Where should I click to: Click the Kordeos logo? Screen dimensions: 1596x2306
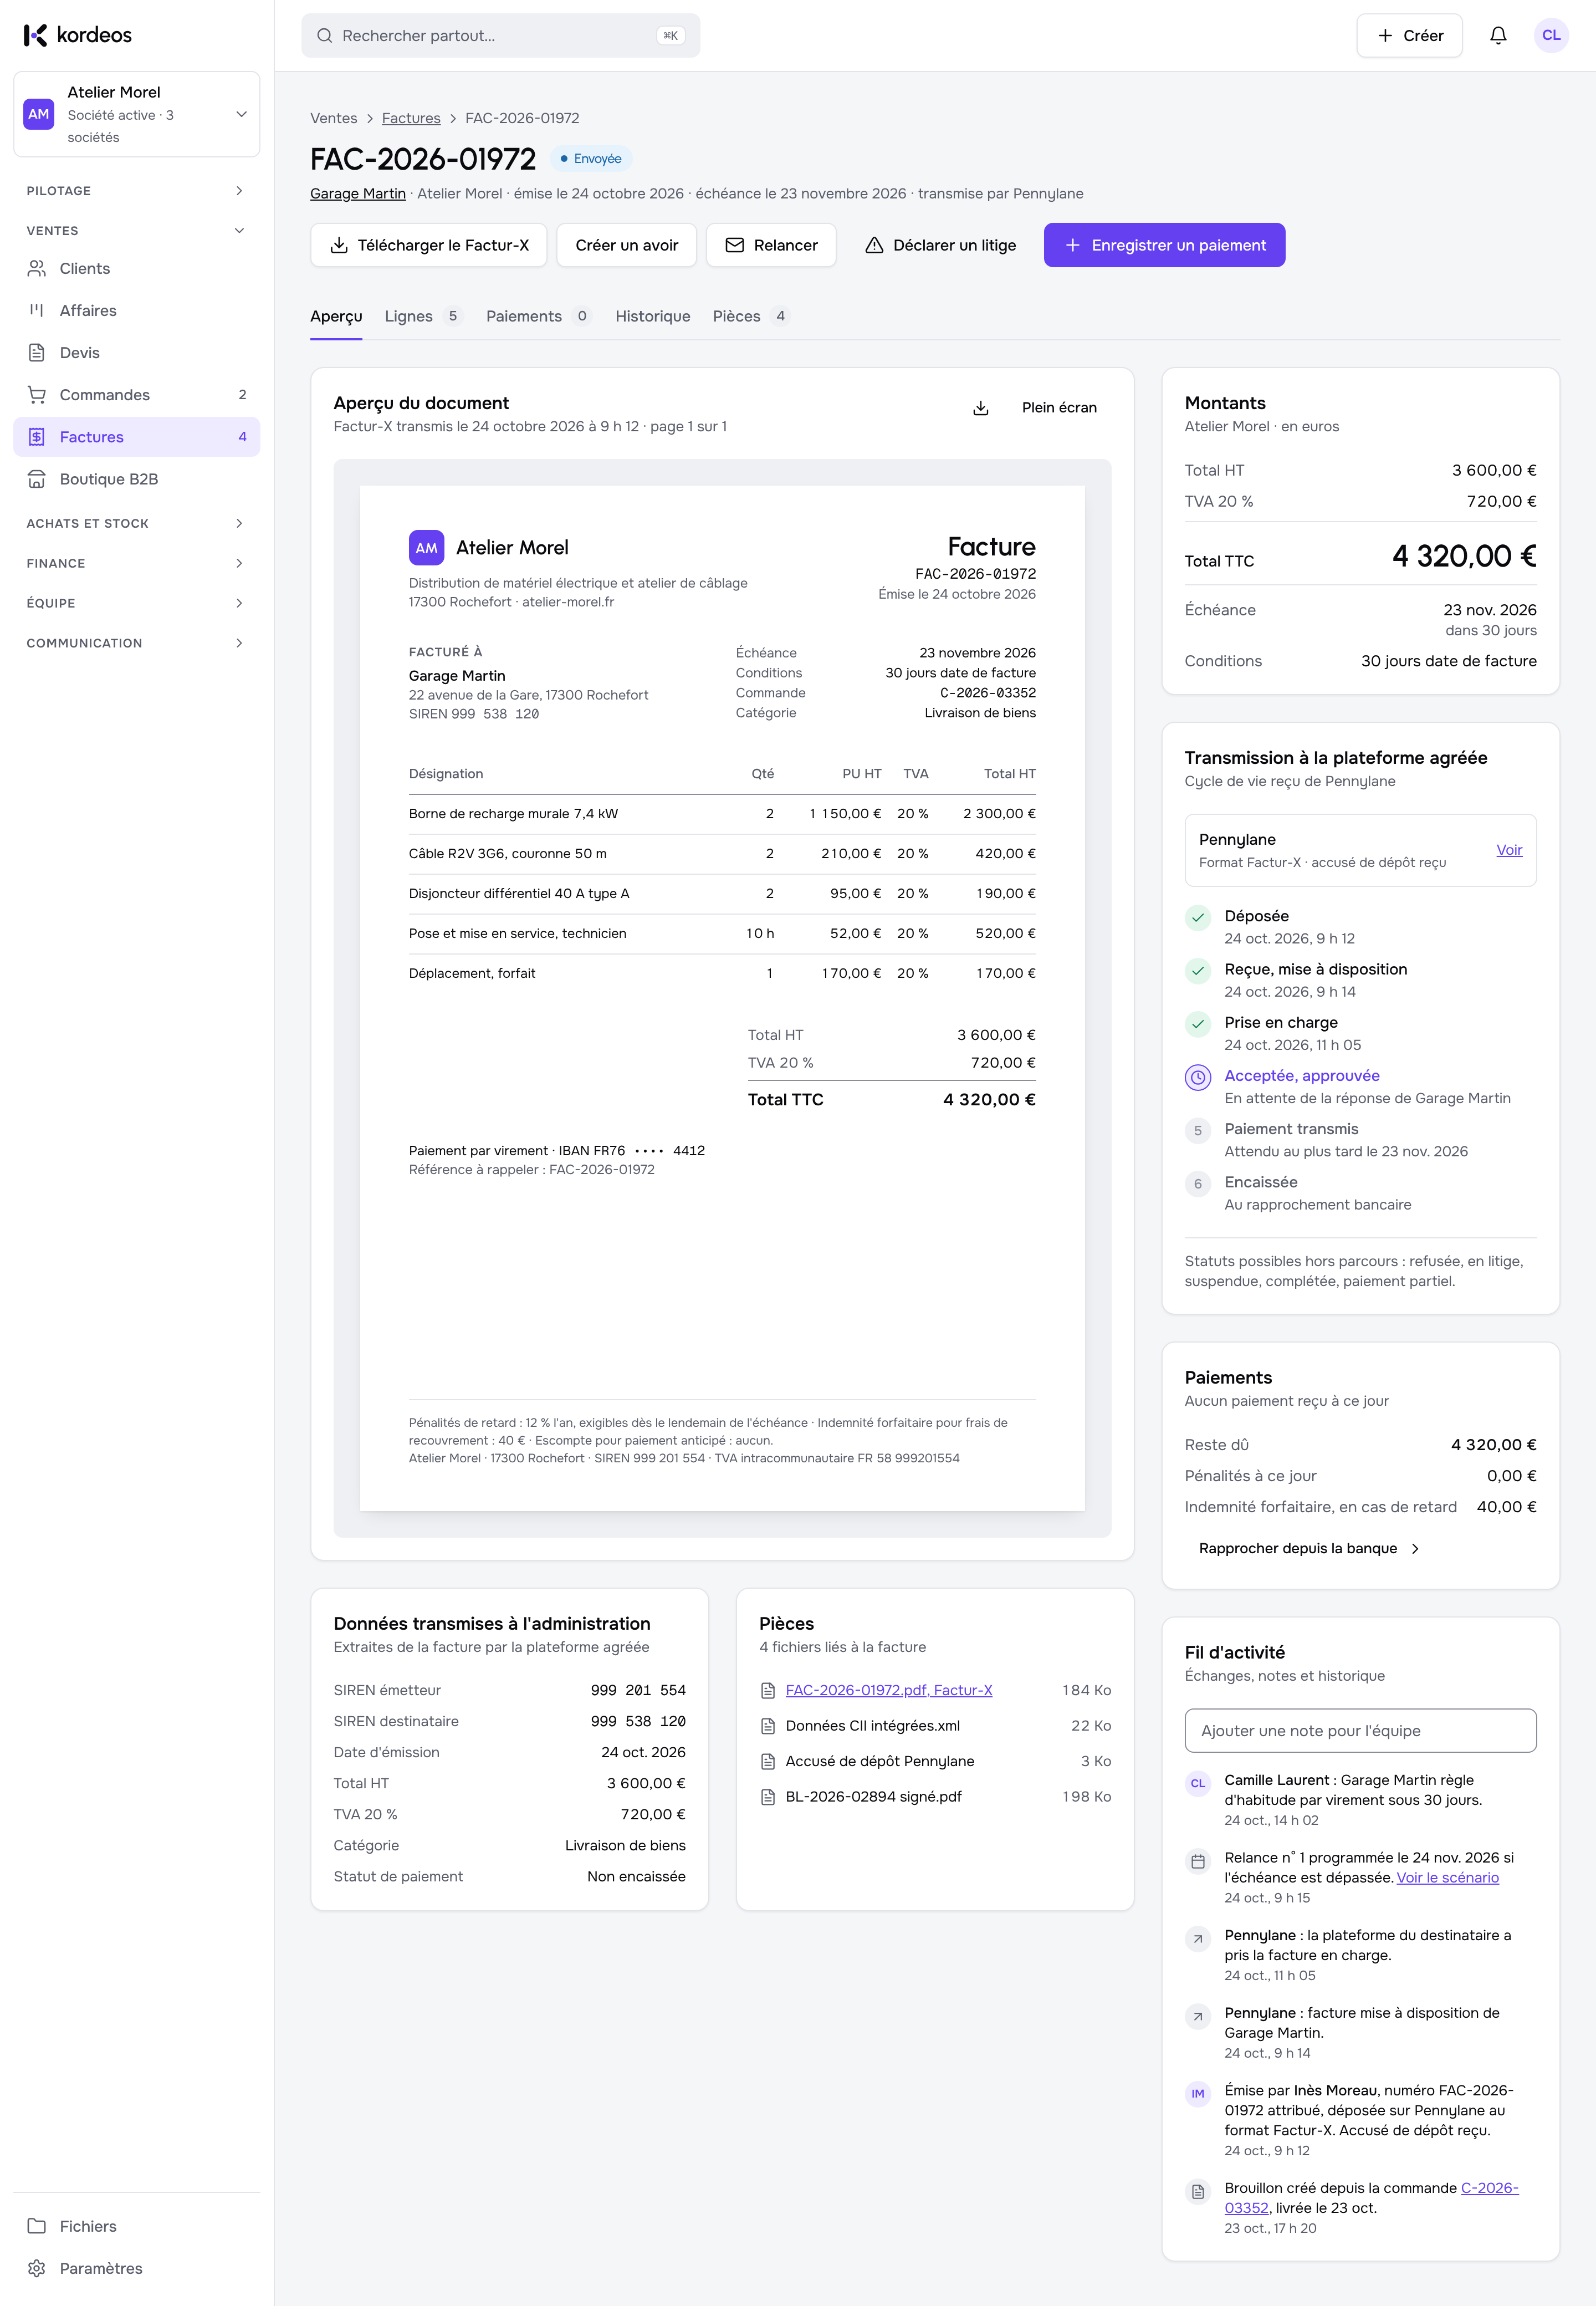[78, 35]
